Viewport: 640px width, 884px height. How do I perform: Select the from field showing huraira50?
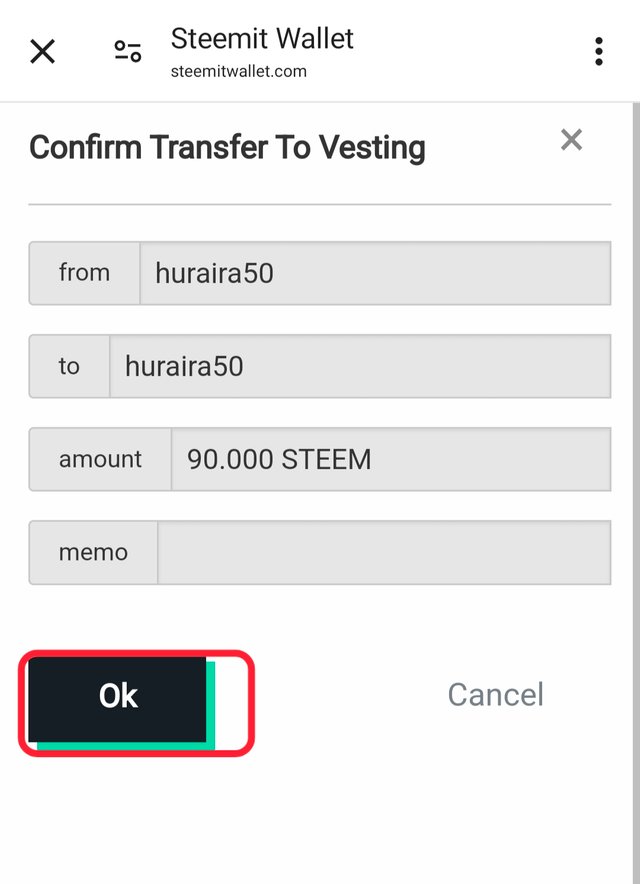[375, 273]
